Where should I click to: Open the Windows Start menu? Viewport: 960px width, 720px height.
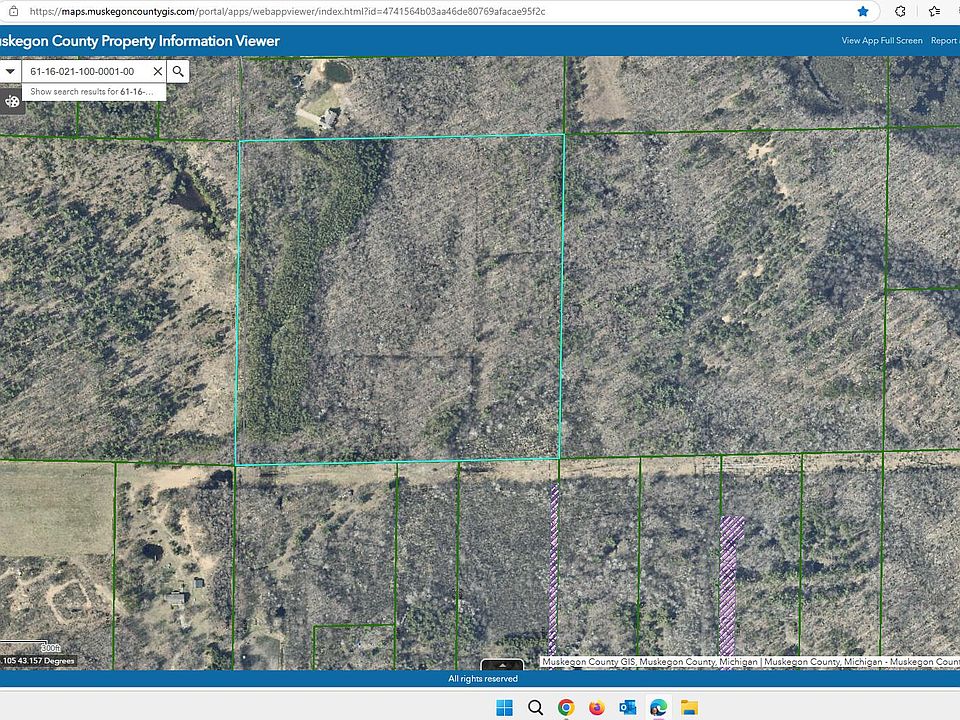point(504,708)
